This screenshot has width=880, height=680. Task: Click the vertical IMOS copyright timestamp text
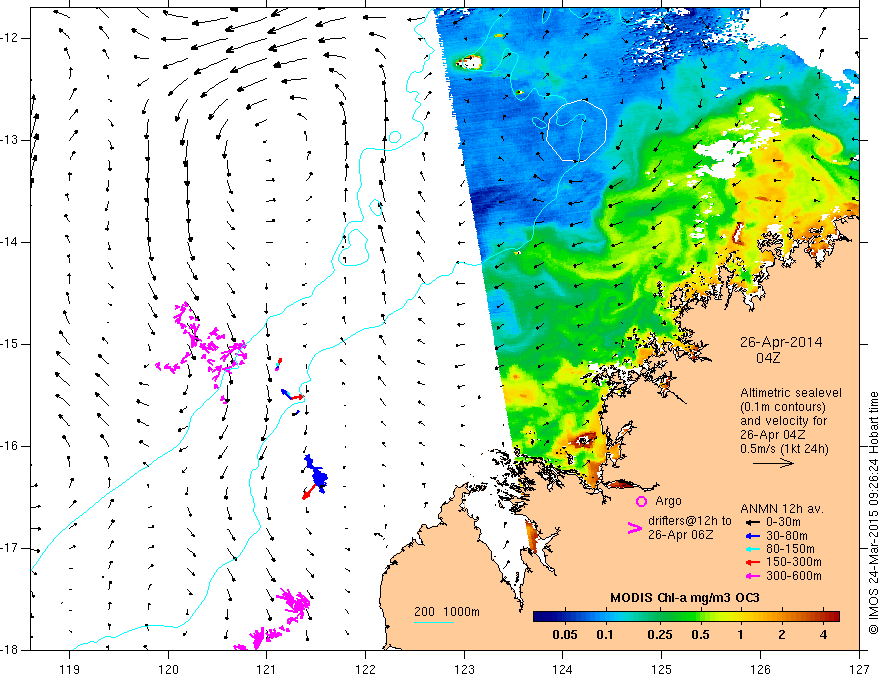pos(873,513)
